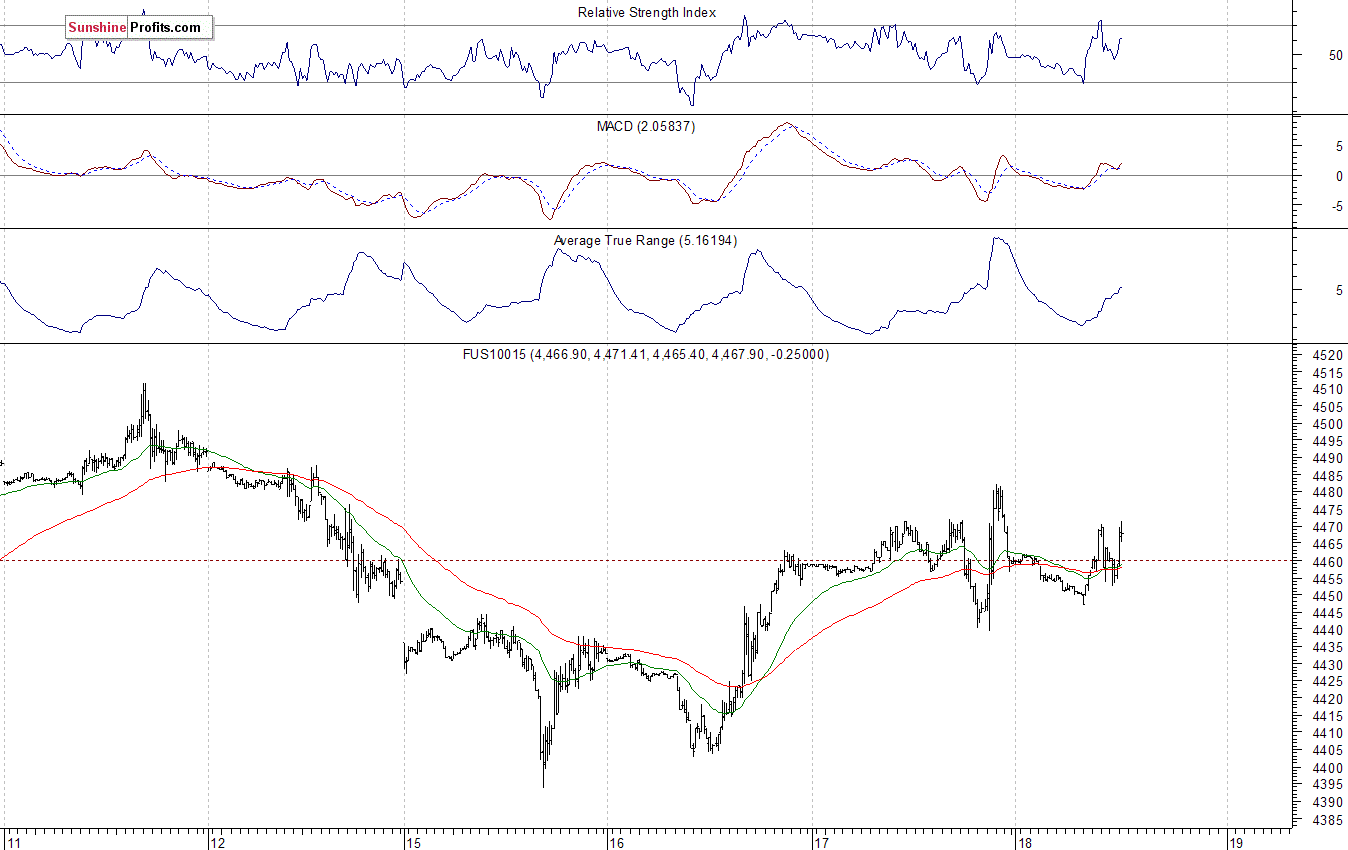
Task: Click the date label 15 on time axis
Action: tap(414, 842)
